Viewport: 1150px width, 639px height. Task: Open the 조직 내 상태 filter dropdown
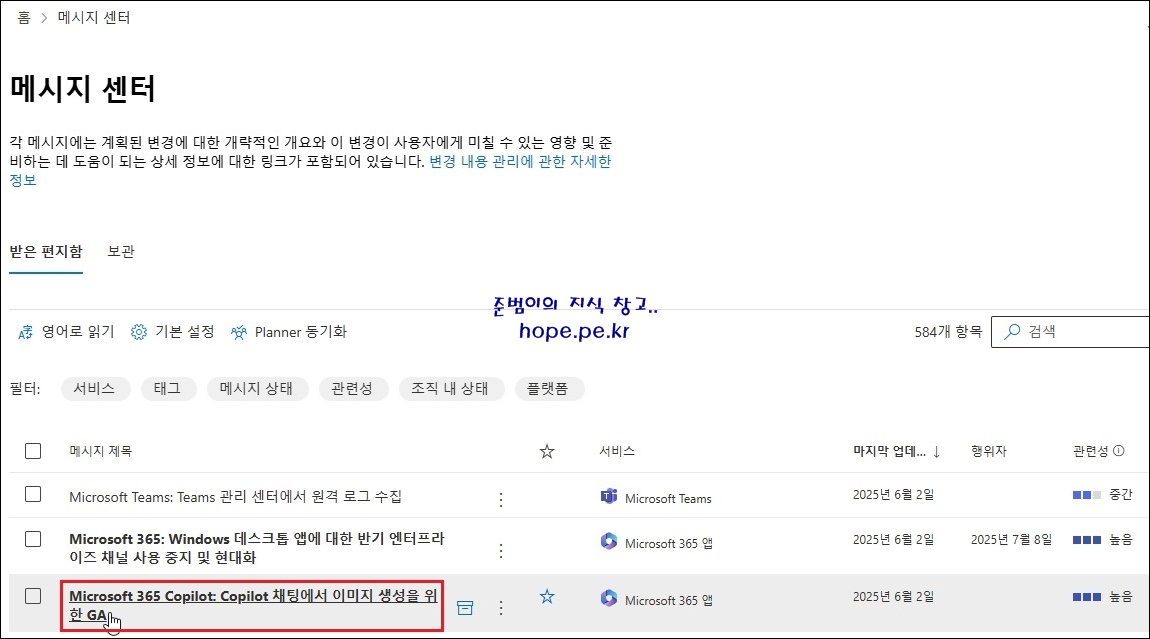click(450, 389)
